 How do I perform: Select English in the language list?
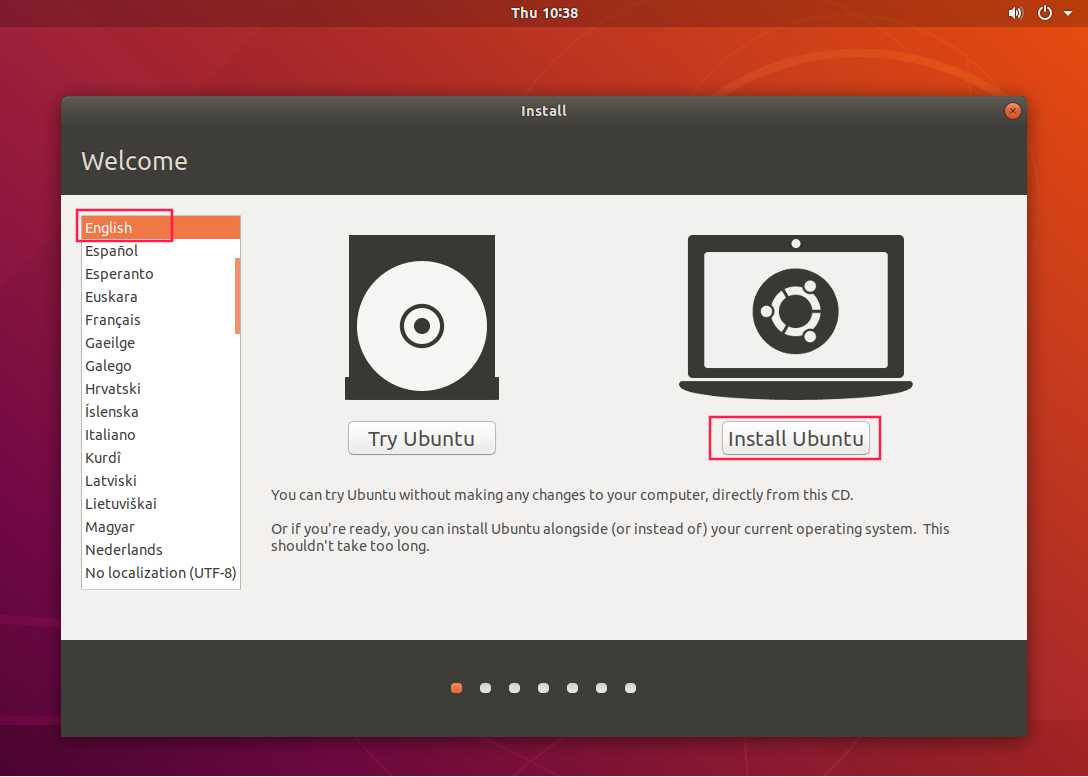pos(160,228)
